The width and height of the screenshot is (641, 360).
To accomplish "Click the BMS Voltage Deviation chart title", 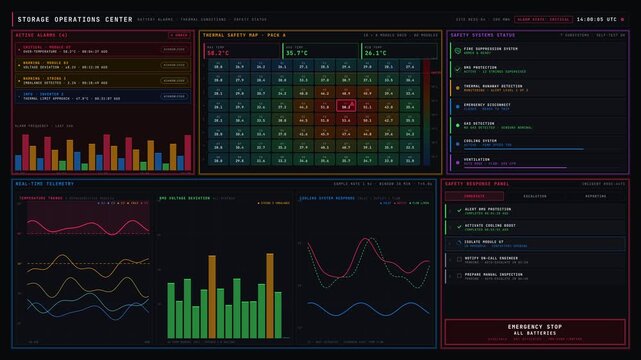I will pos(184,198).
